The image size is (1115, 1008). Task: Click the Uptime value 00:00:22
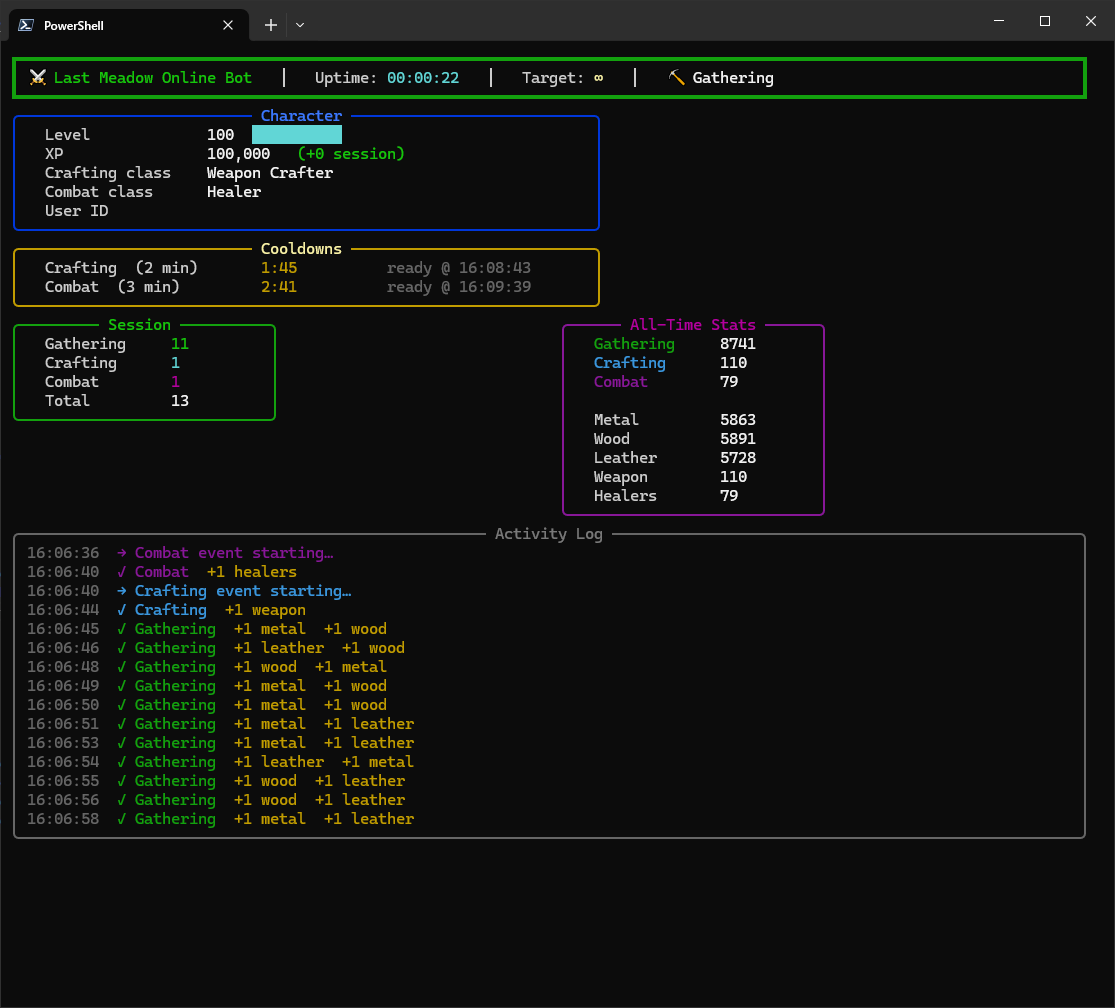click(423, 78)
